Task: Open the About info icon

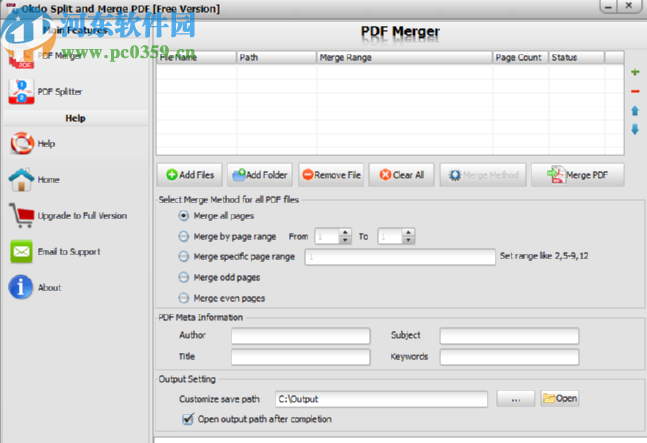Action: (21, 287)
